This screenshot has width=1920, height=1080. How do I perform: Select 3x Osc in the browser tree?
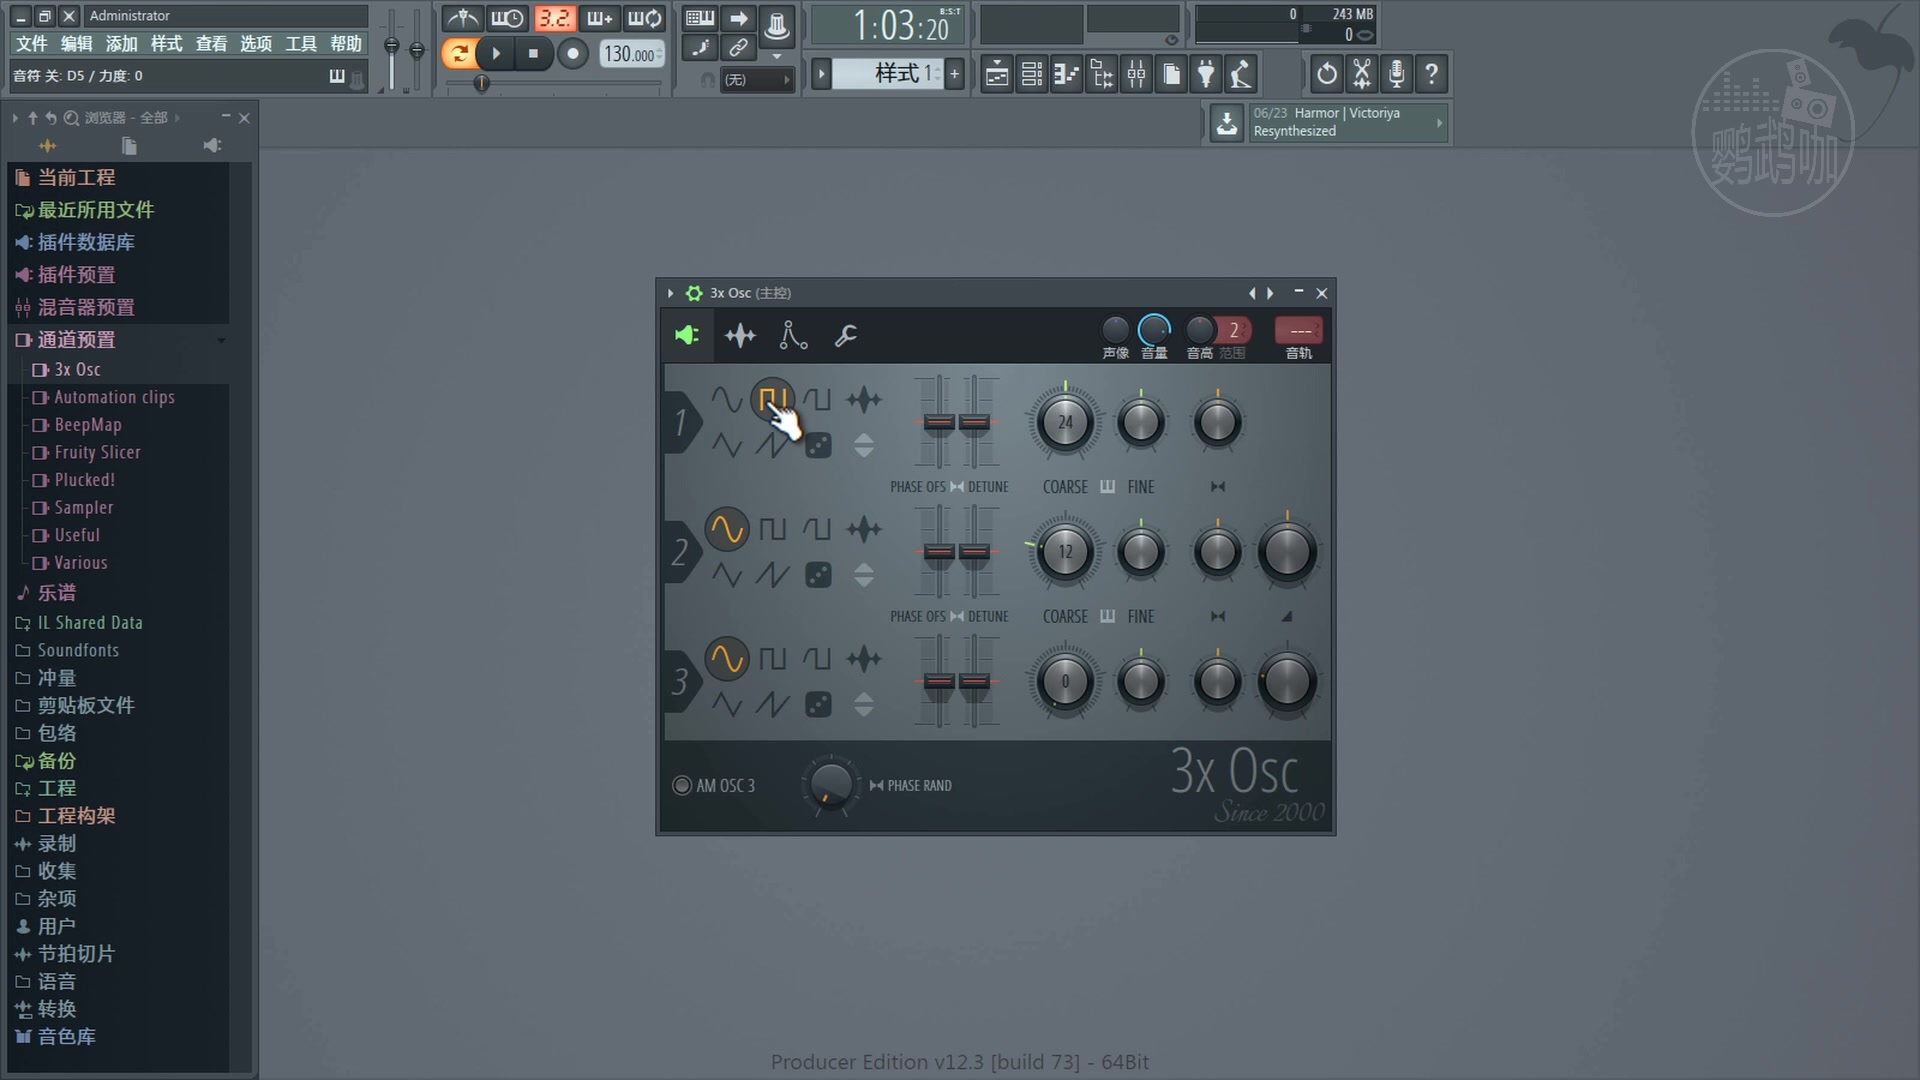tap(77, 369)
